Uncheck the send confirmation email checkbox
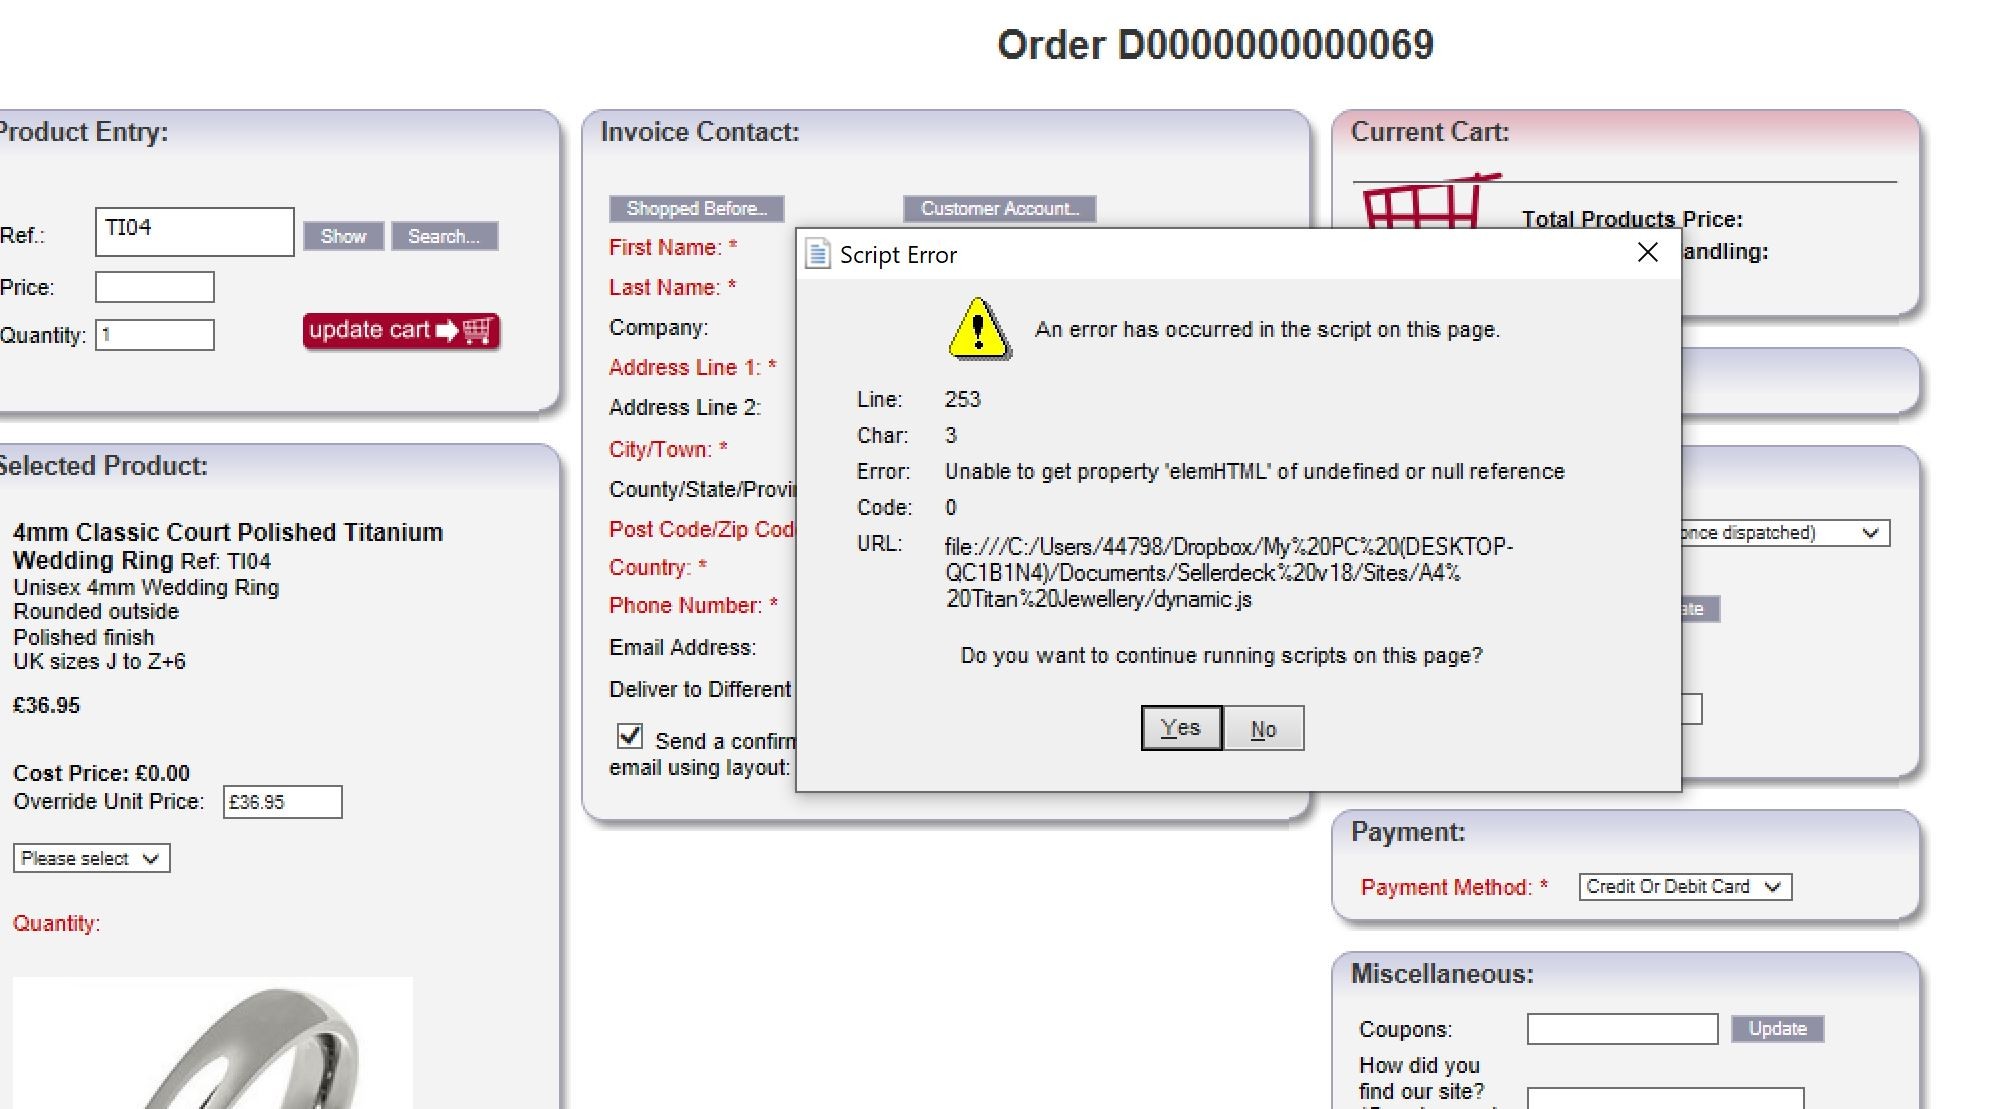2008x1109 pixels. [629, 736]
